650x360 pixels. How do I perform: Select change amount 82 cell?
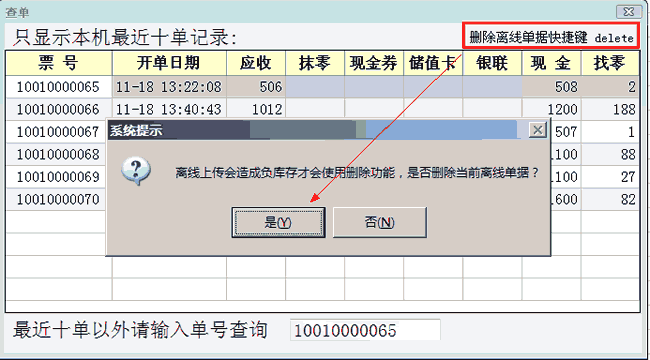coord(610,199)
